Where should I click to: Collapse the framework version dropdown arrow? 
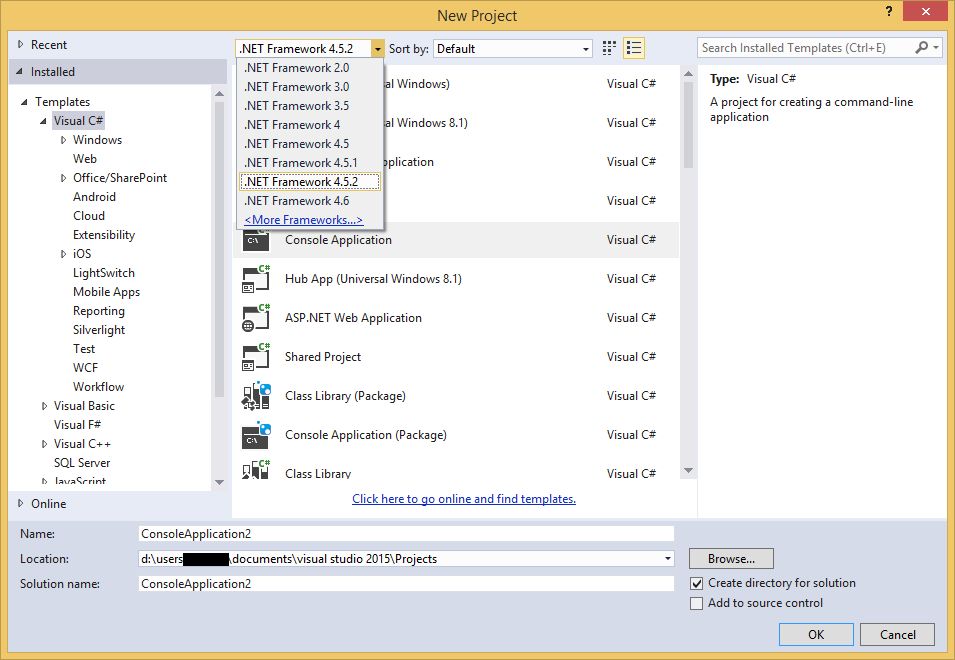378,49
